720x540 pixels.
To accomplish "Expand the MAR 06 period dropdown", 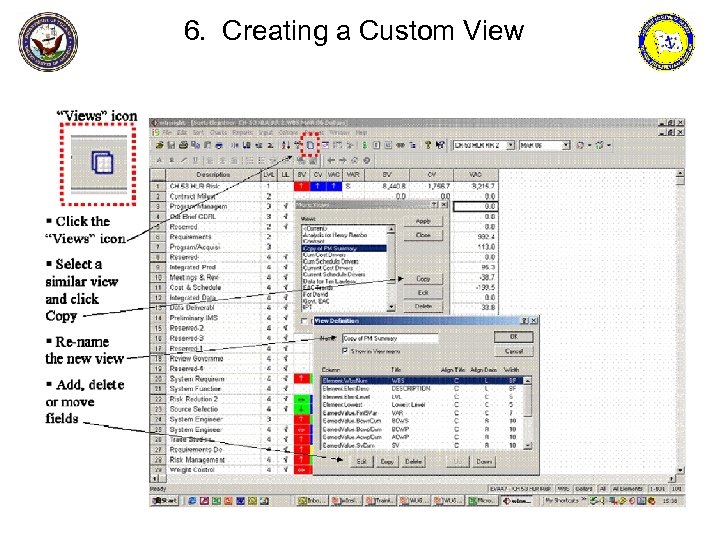I will click(566, 145).
